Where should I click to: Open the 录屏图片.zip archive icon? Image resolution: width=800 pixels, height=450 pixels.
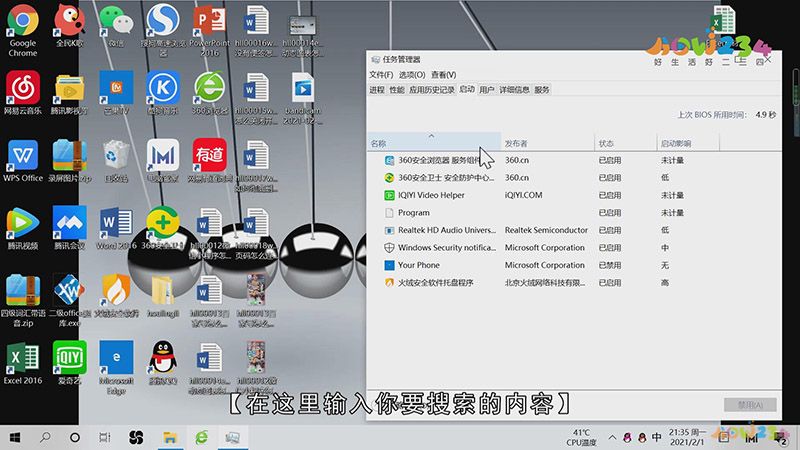pos(69,161)
